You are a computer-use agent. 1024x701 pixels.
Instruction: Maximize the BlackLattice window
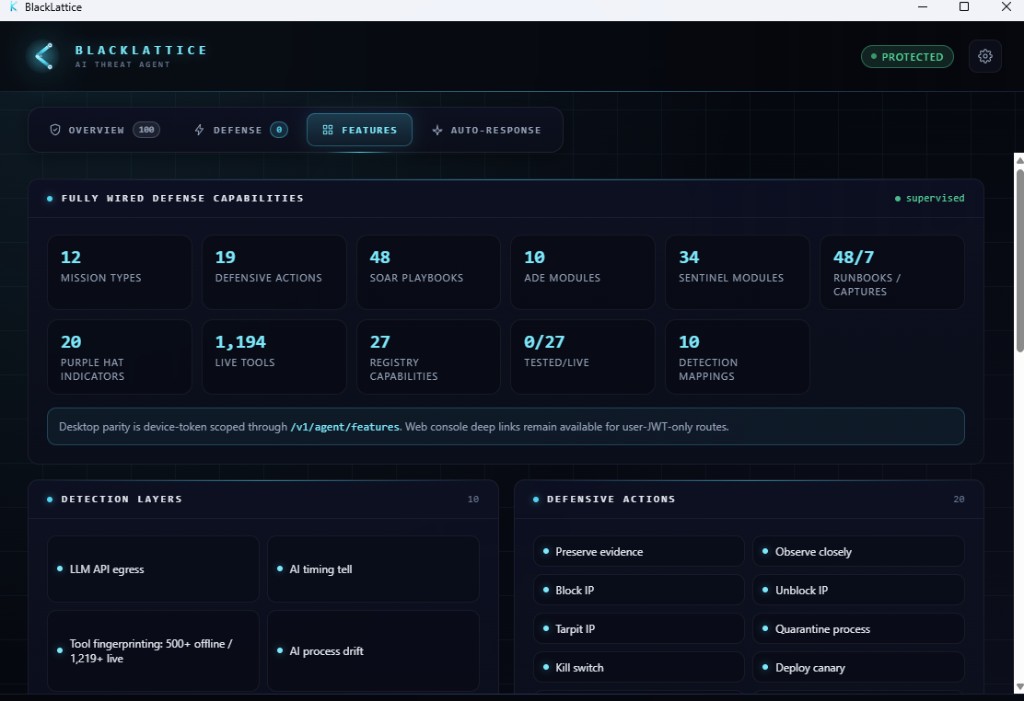tap(963, 7)
